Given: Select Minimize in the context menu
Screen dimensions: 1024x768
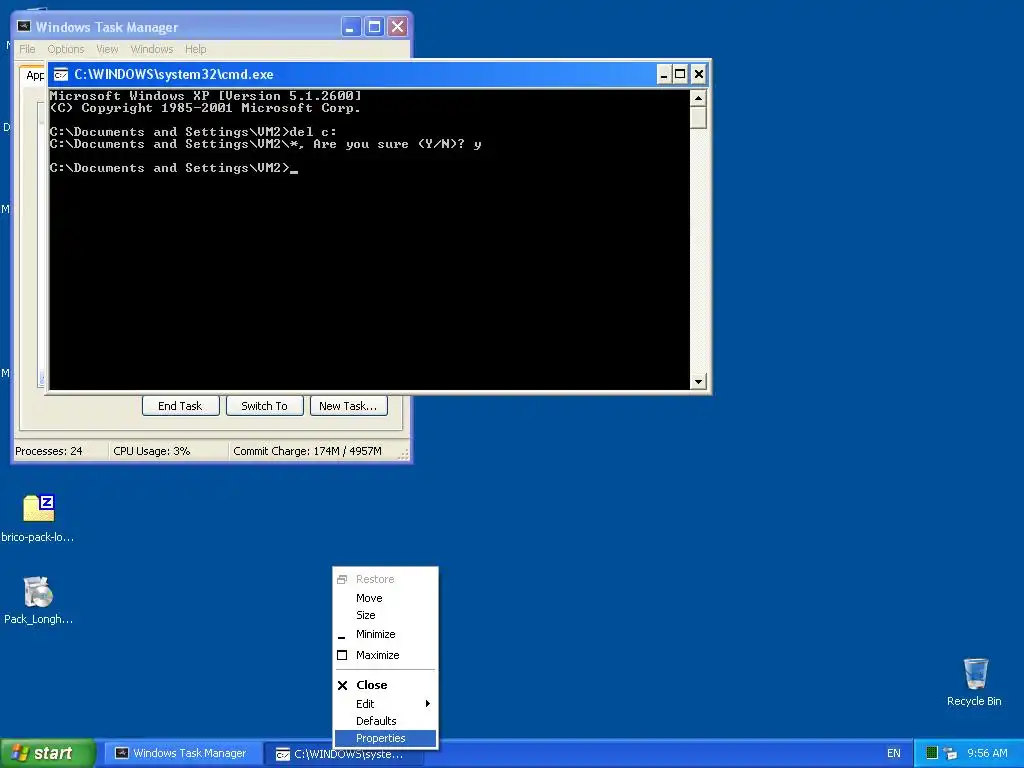Looking at the screenshot, I should click(385, 634).
